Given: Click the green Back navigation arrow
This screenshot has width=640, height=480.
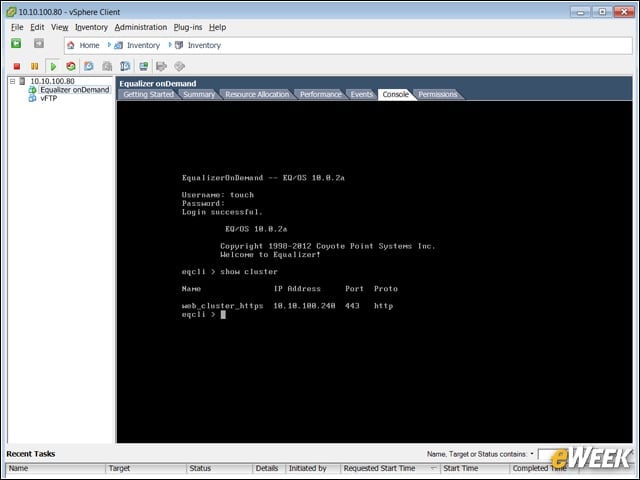Looking at the screenshot, I should (16, 43).
